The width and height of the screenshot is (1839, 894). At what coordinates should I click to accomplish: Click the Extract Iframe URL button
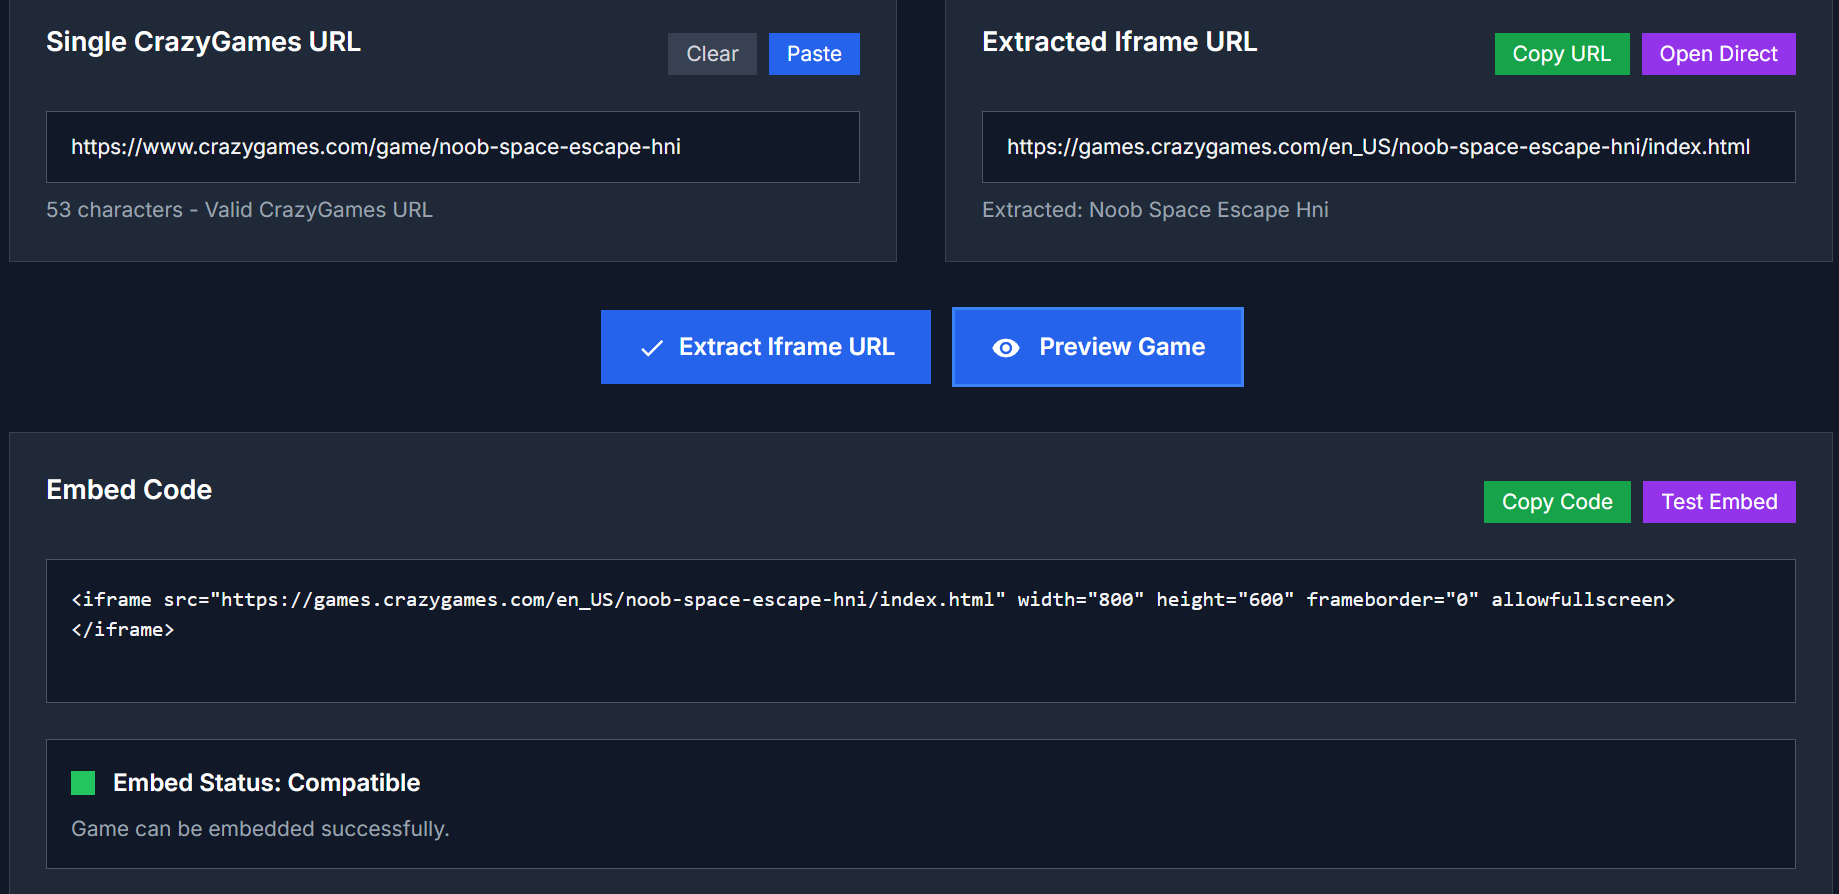[x=766, y=347]
